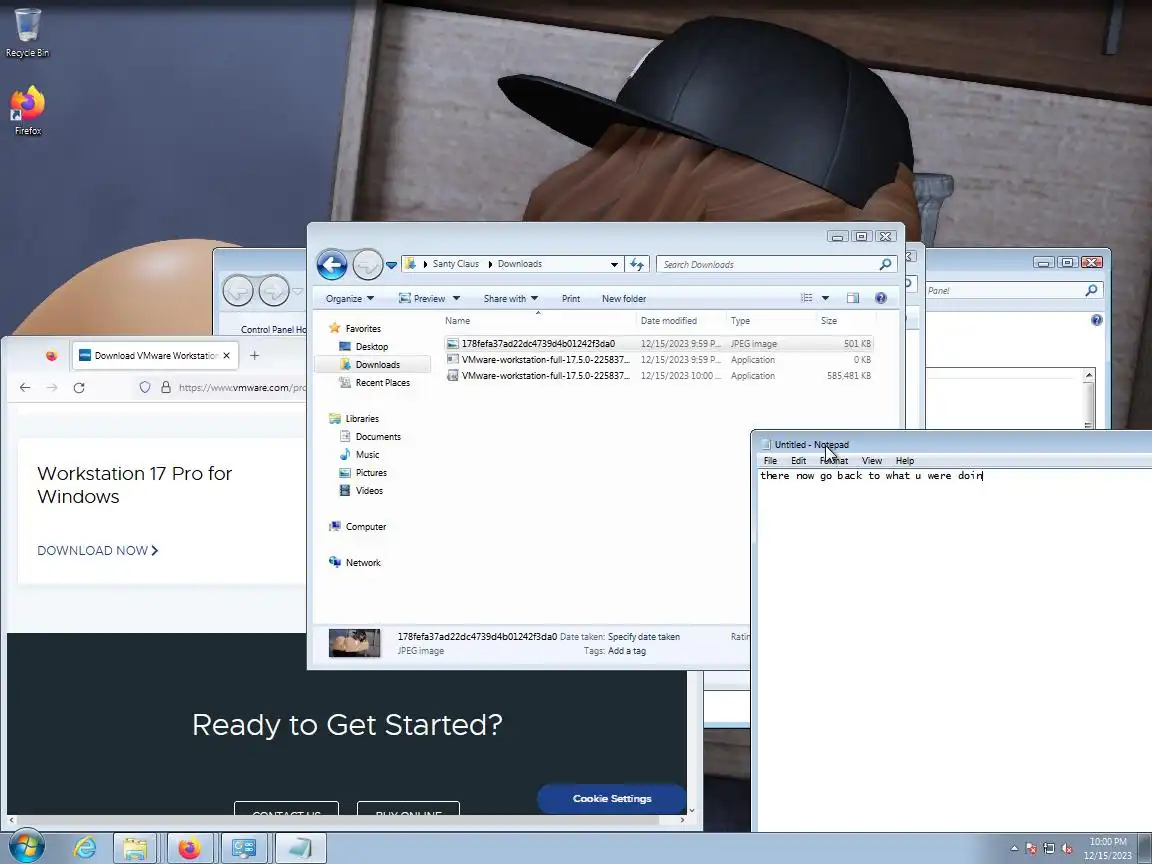Click Print in the Explorer toolbar
1152x864 pixels.
coord(571,298)
